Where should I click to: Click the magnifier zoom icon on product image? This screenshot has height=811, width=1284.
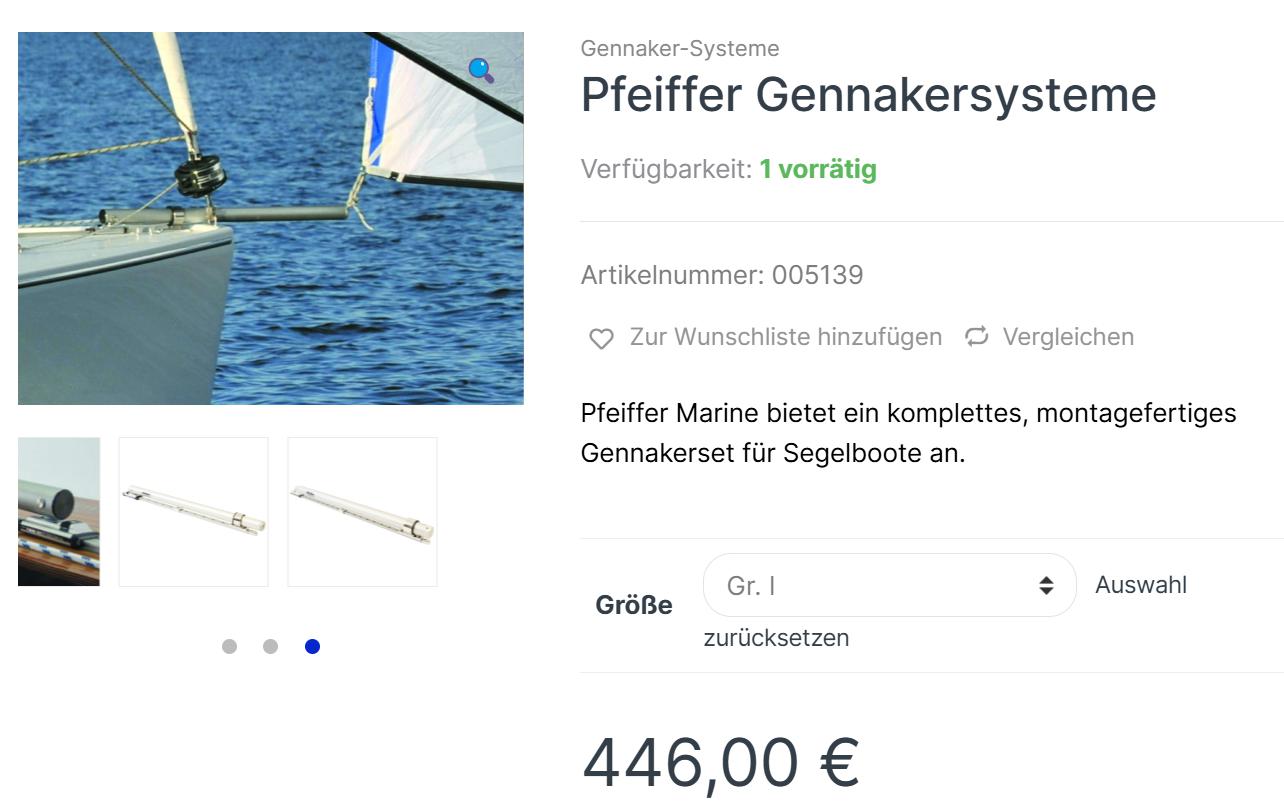(x=481, y=70)
